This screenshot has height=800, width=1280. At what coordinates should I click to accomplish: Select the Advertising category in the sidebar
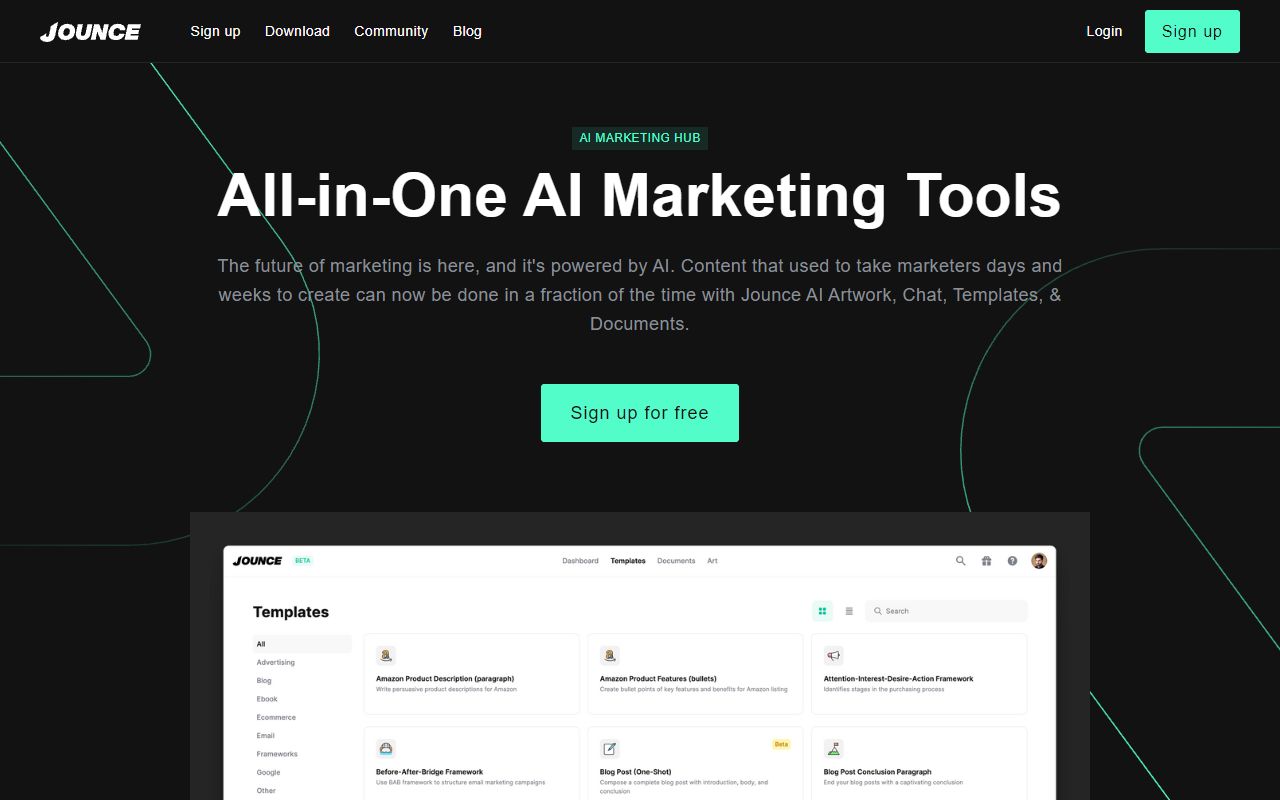tap(276, 662)
